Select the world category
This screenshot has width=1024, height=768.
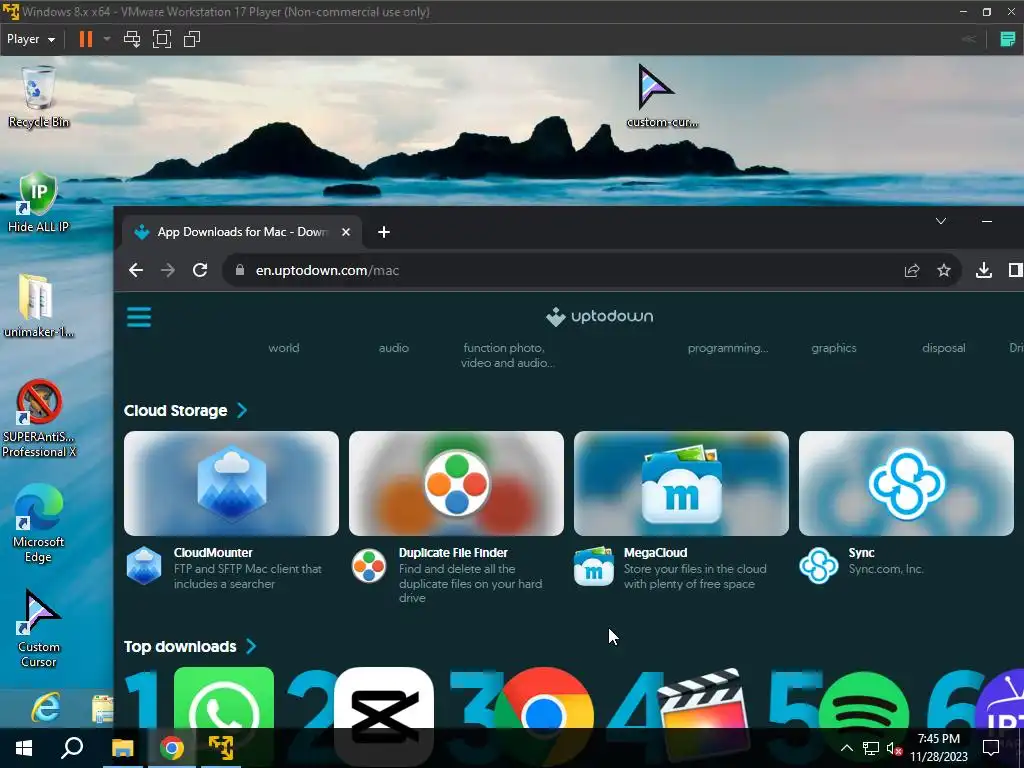click(x=284, y=348)
